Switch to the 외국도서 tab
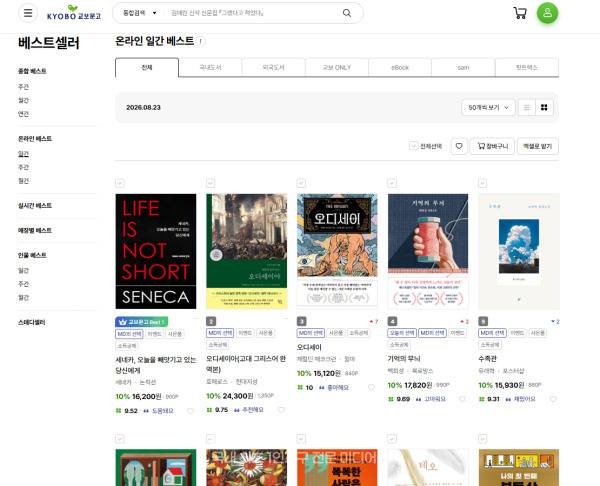Screen dimensions: 600x486 click(x=273, y=67)
